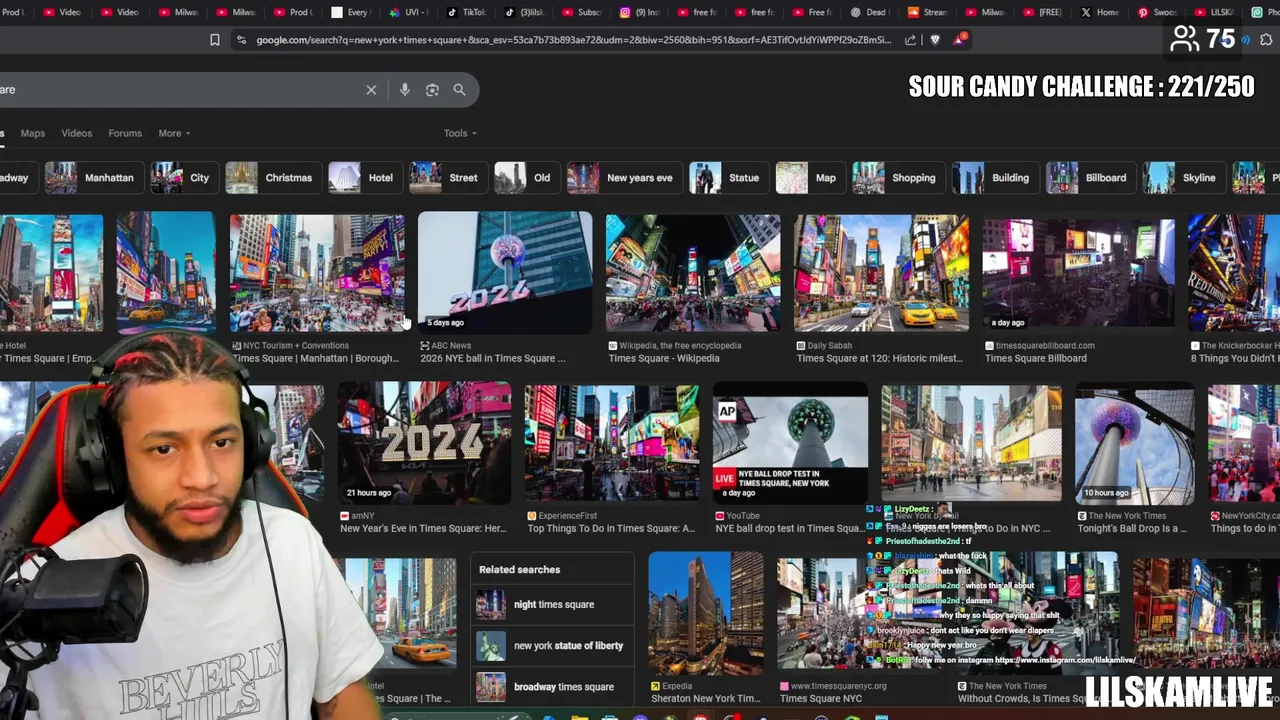1280x720 pixels.
Task: Open the ExperienceFirst Times Square thumbnail
Action: (x=612, y=443)
